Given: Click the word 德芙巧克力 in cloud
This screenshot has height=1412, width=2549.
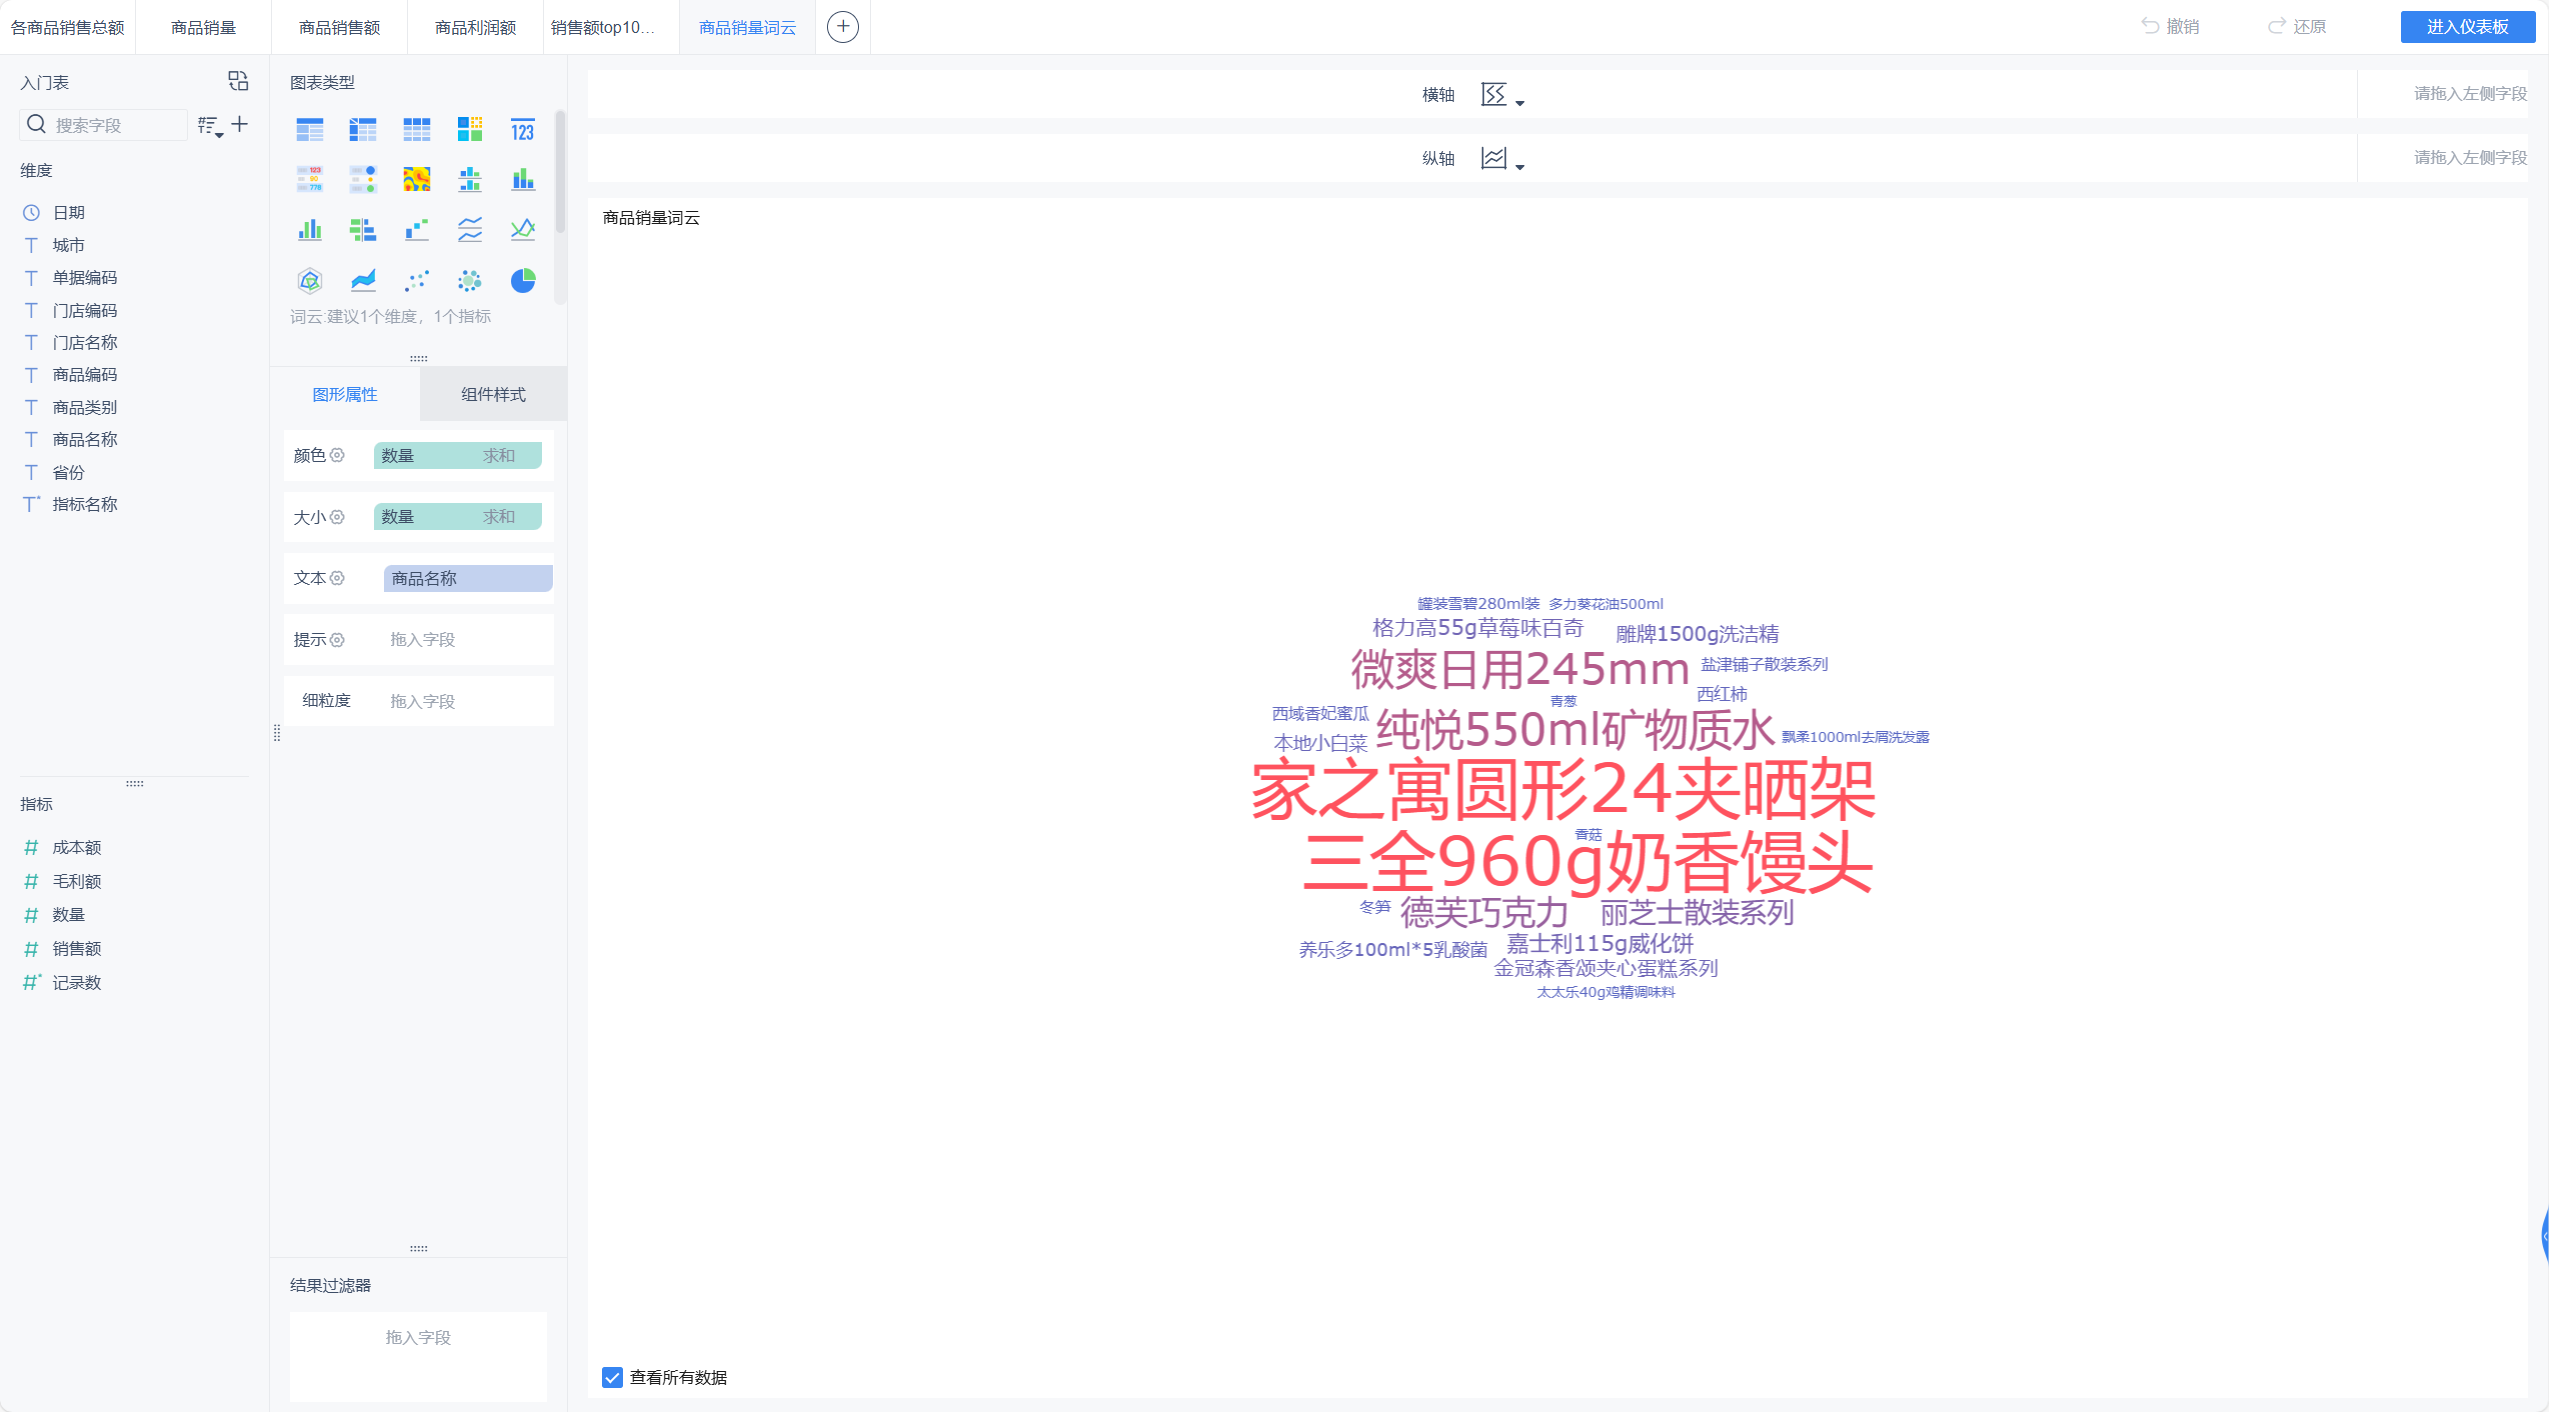Looking at the screenshot, I should tap(1483, 912).
